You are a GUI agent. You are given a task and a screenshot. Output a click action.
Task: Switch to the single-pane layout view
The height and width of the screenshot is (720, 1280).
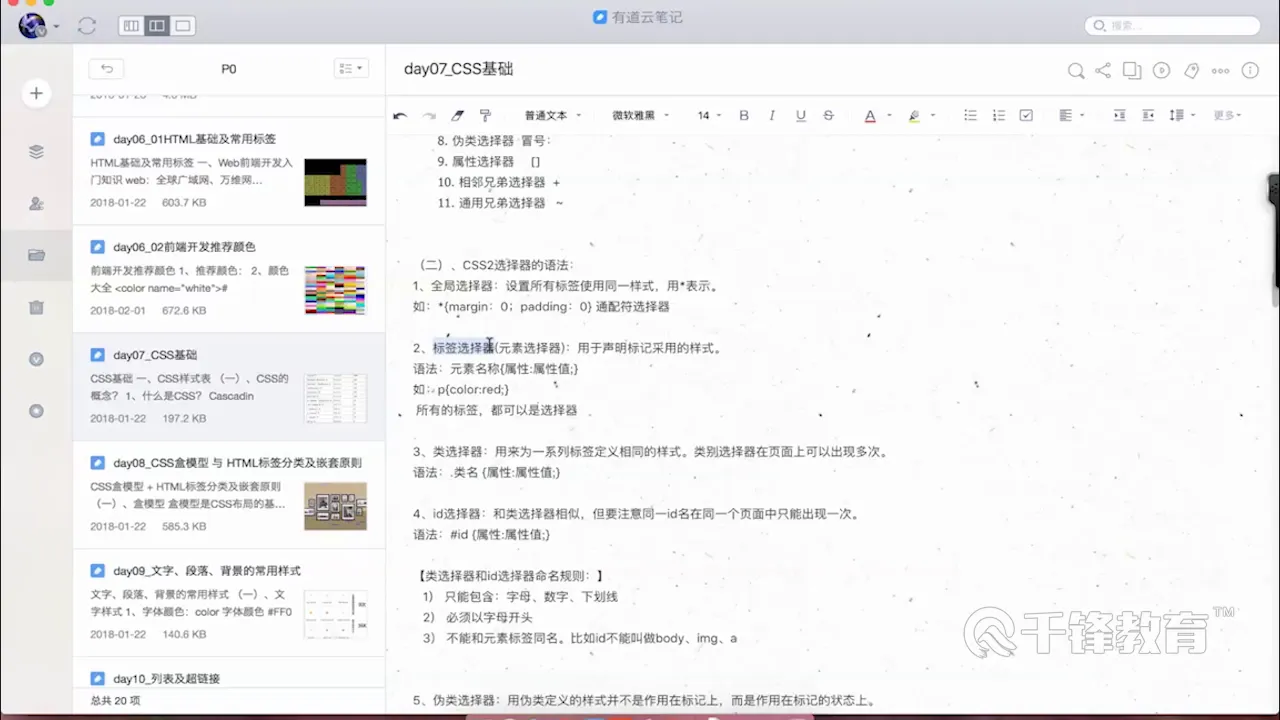[x=183, y=26]
